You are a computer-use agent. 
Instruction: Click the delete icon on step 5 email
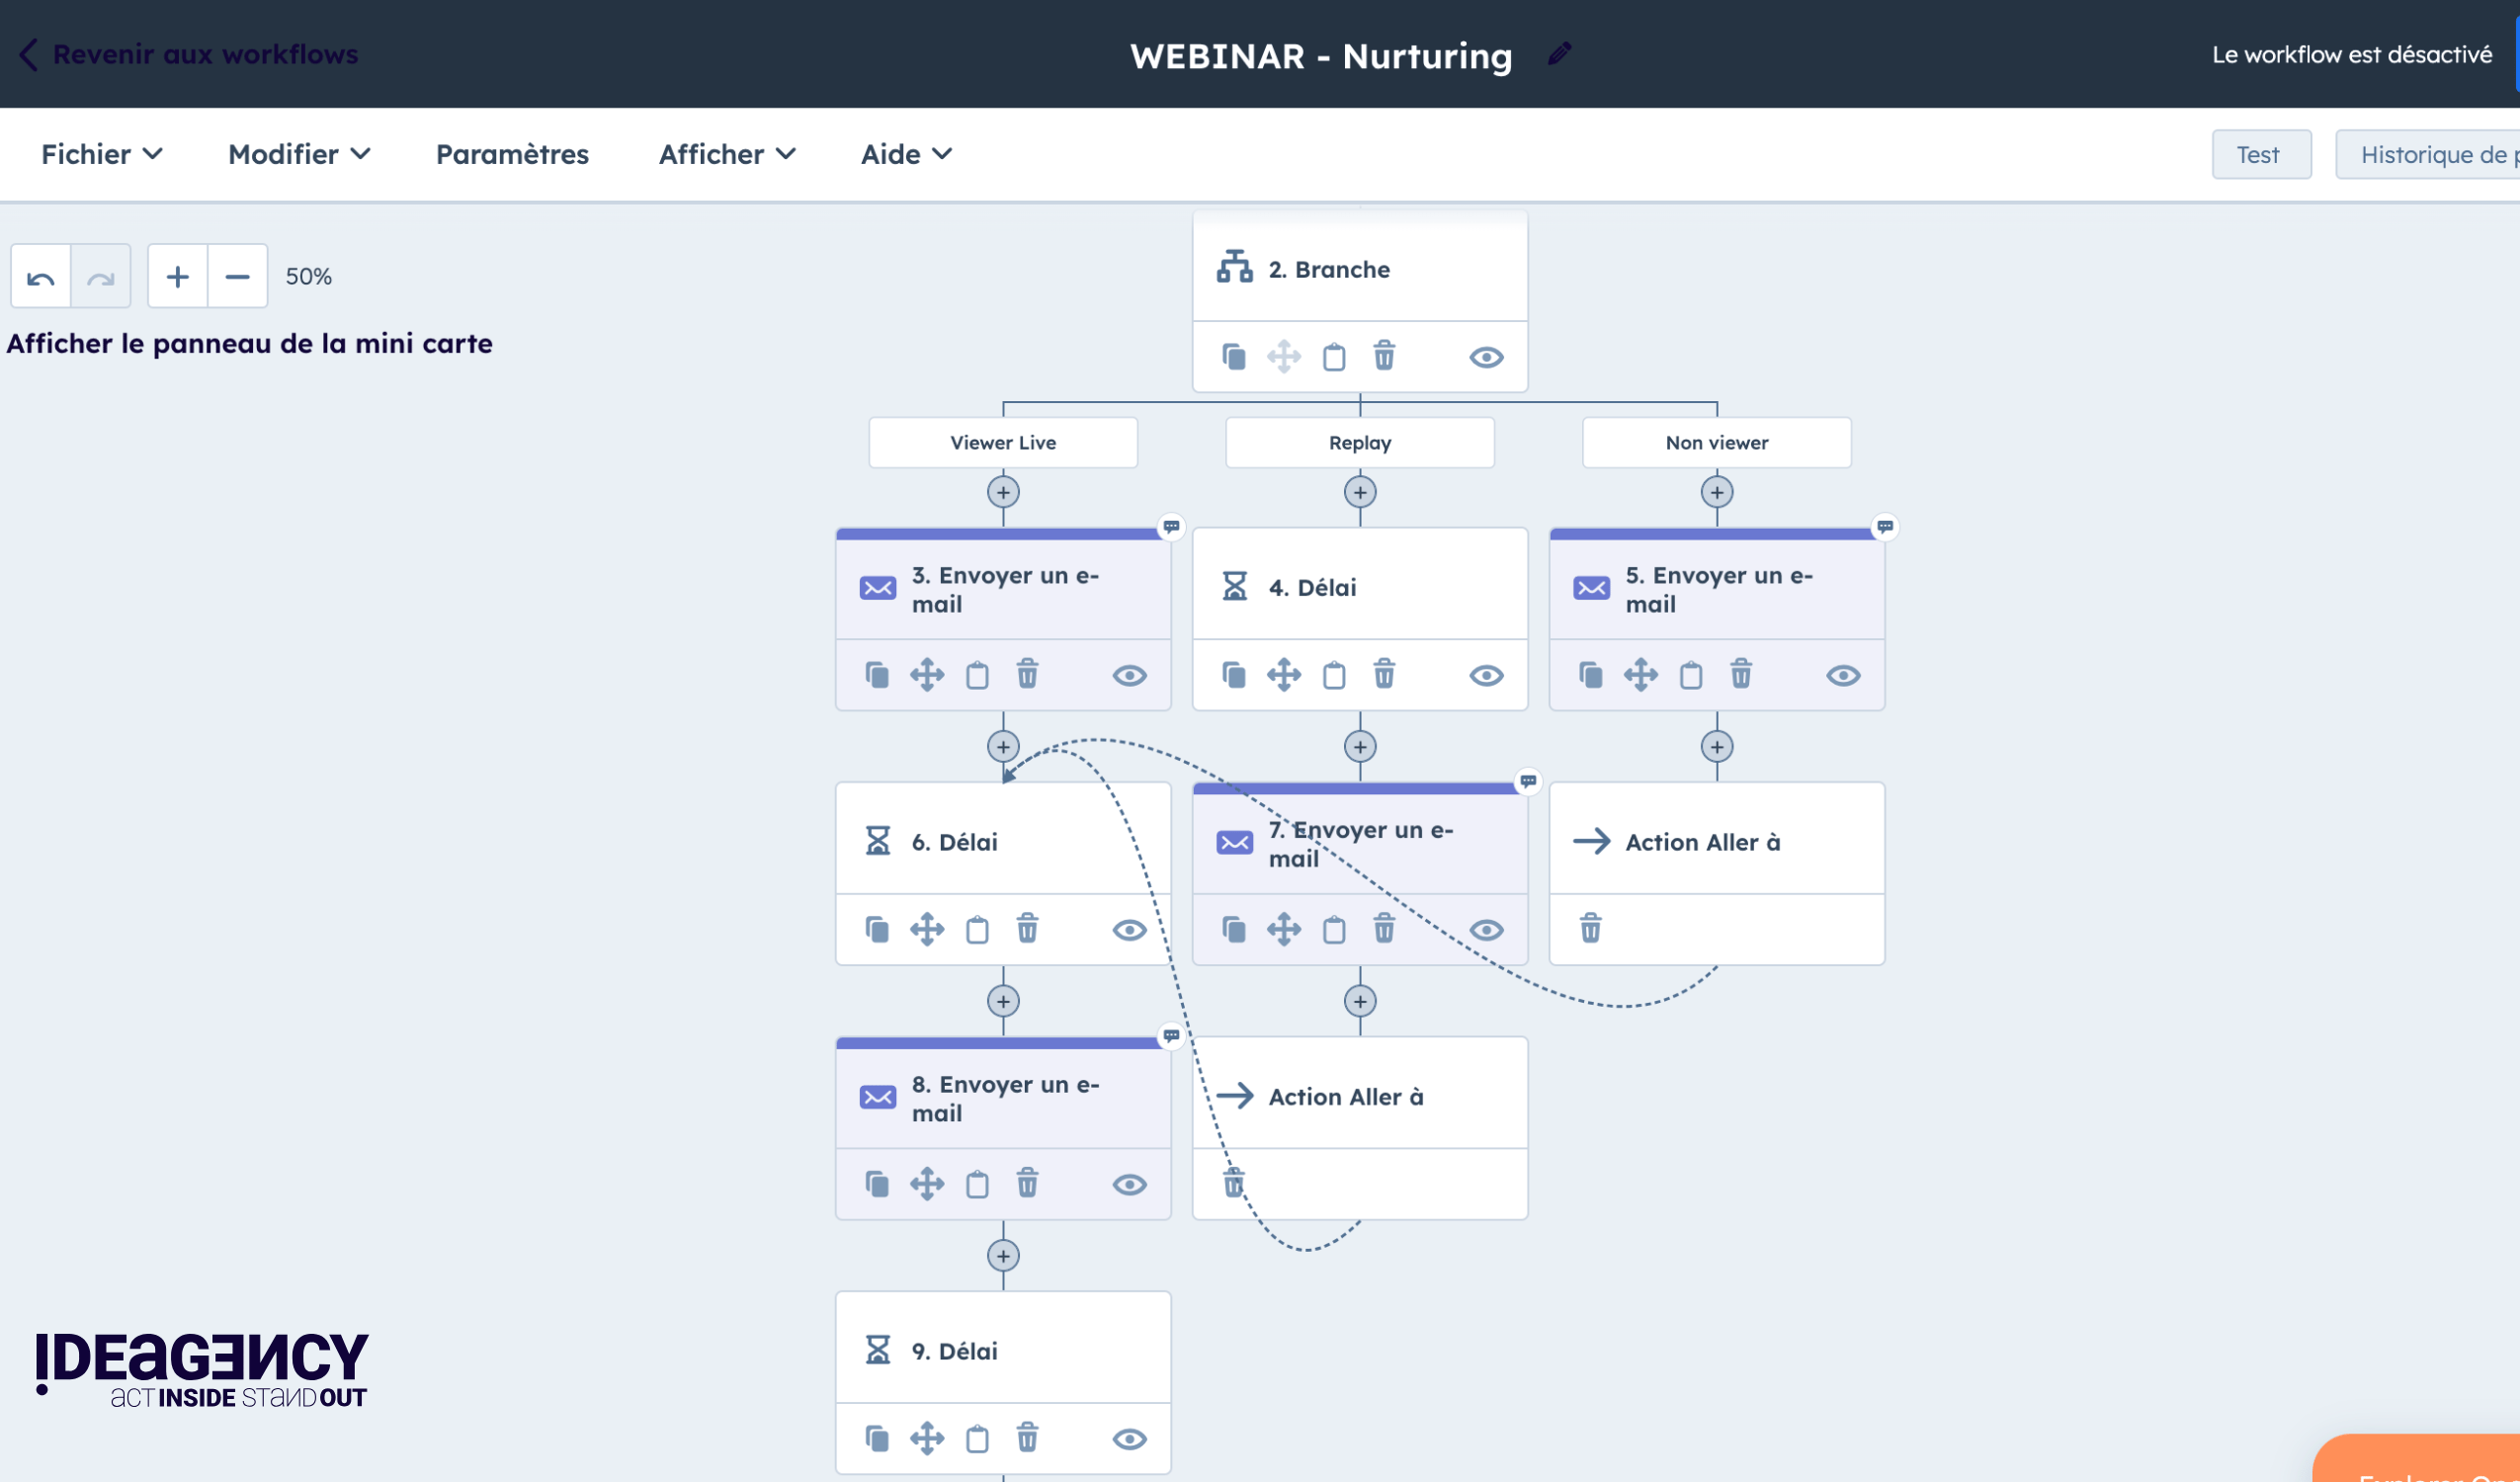tap(1740, 674)
